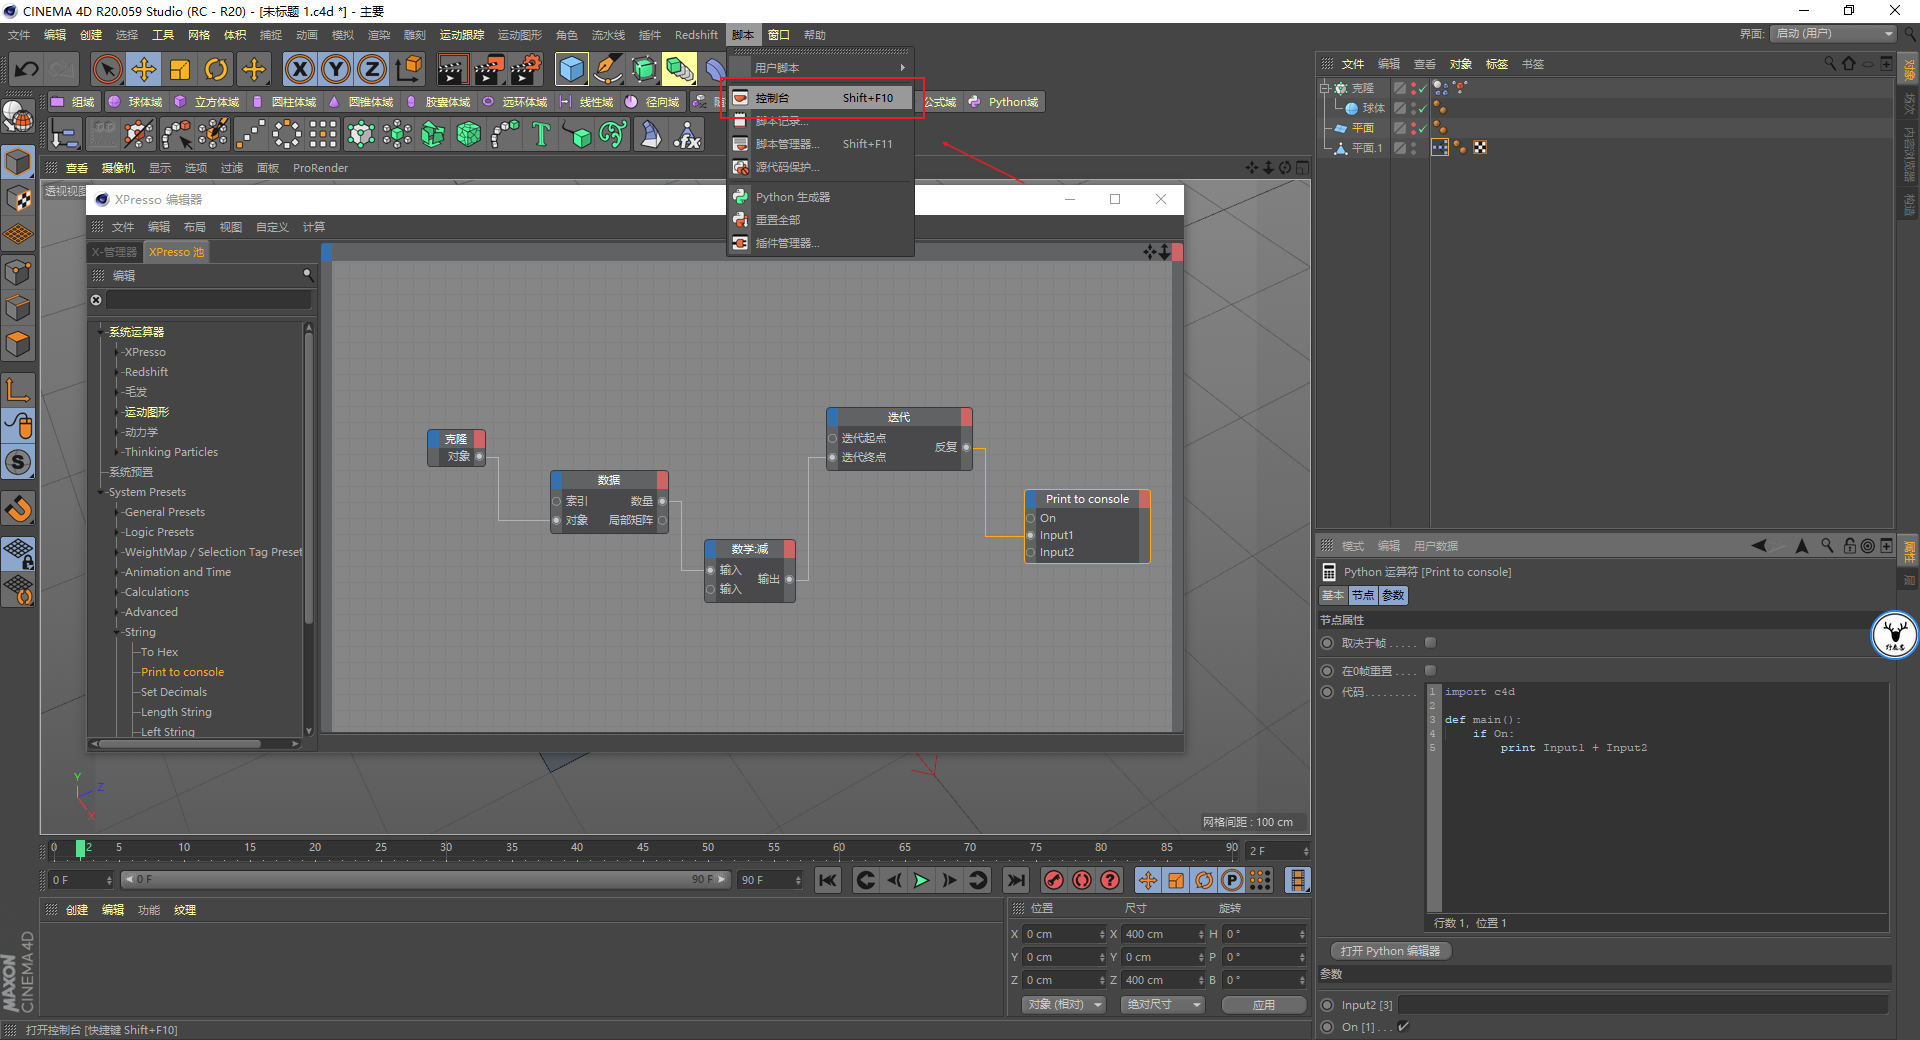Click the record active objects keyframe icon
Image resolution: width=1920 pixels, height=1040 pixels.
click(x=1053, y=880)
